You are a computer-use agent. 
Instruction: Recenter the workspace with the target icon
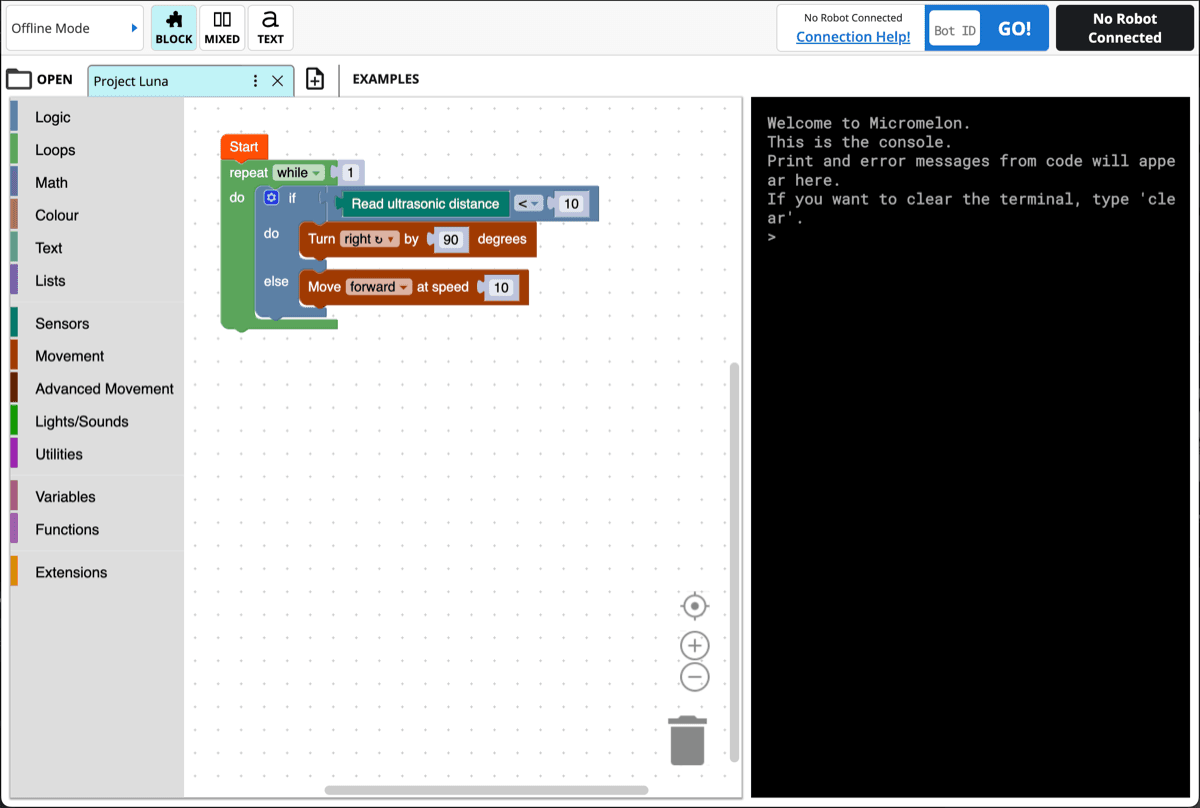point(694,606)
